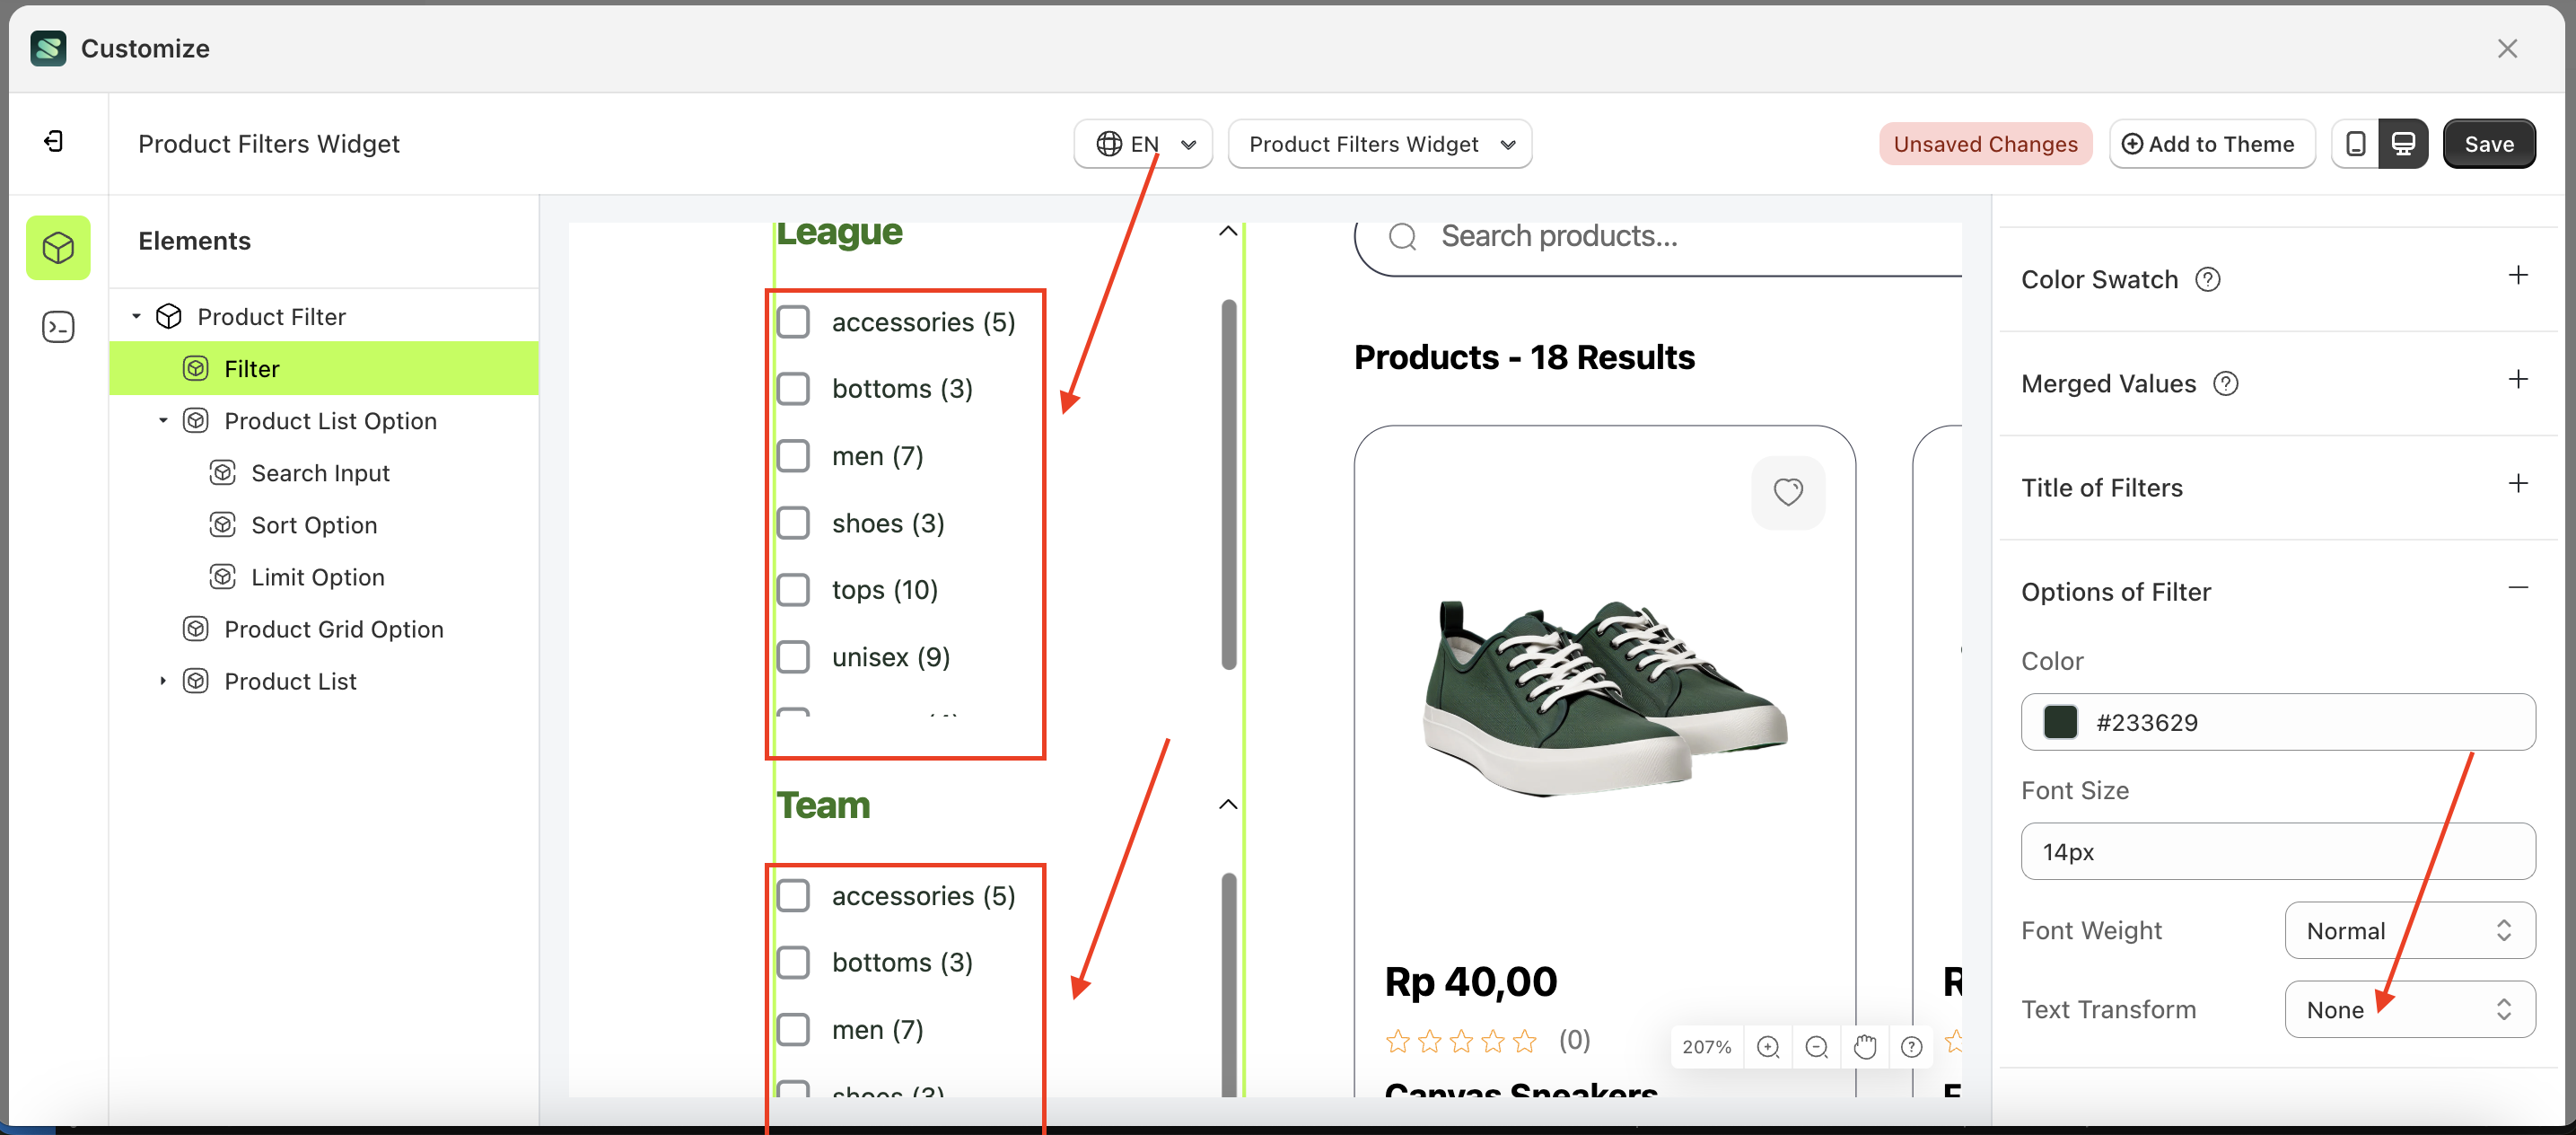Open the EN language dropdown
This screenshot has width=2576, height=1135.
tap(1142, 144)
